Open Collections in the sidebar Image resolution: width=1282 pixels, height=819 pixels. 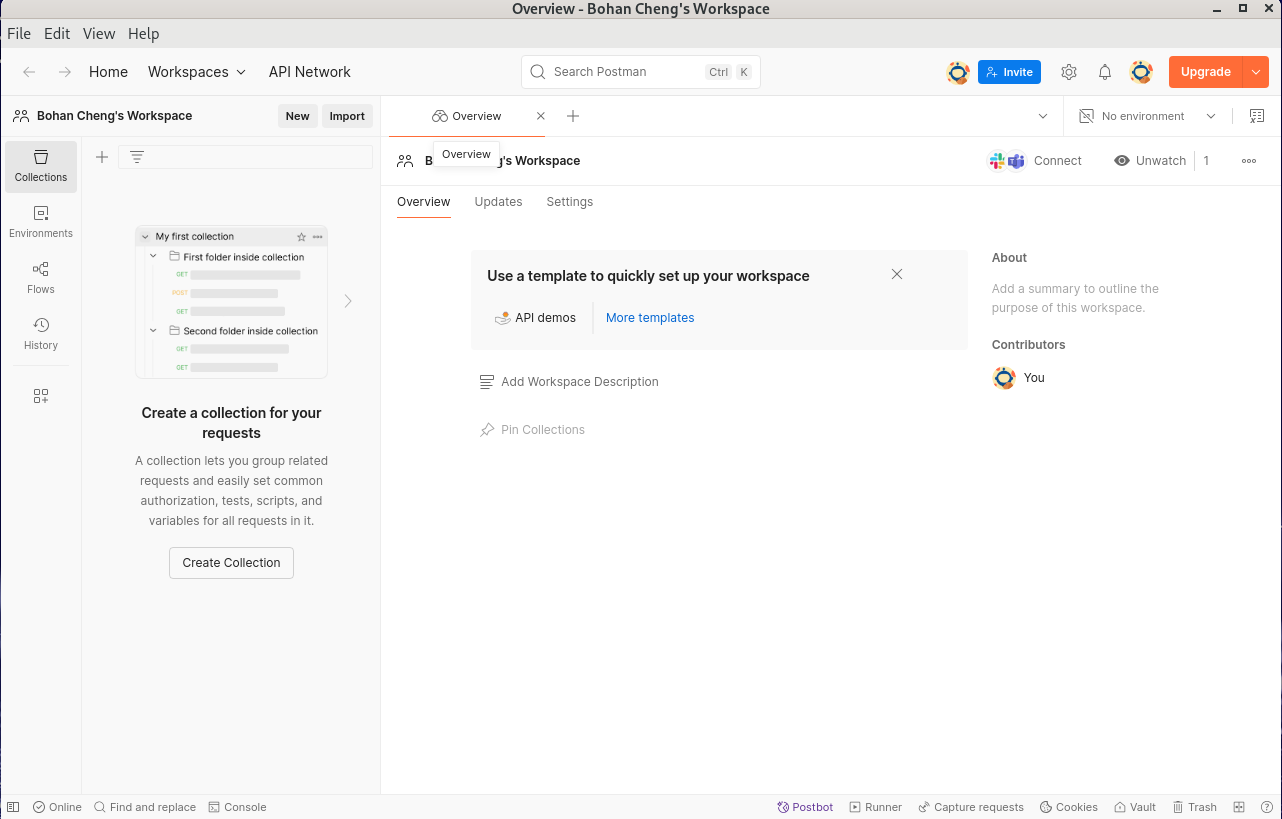pos(41,166)
